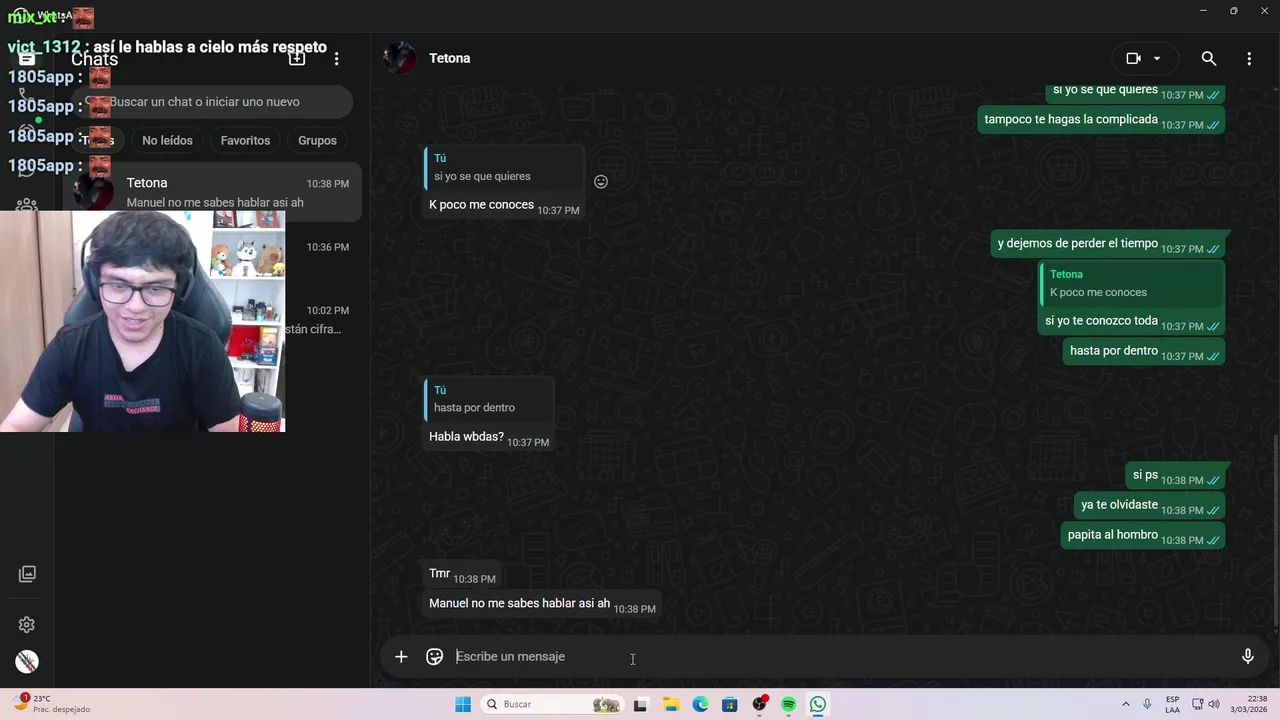Click message 'tampoco te hagas la complicada'
Screen dimensions: 1280x720
tap(1101, 120)
